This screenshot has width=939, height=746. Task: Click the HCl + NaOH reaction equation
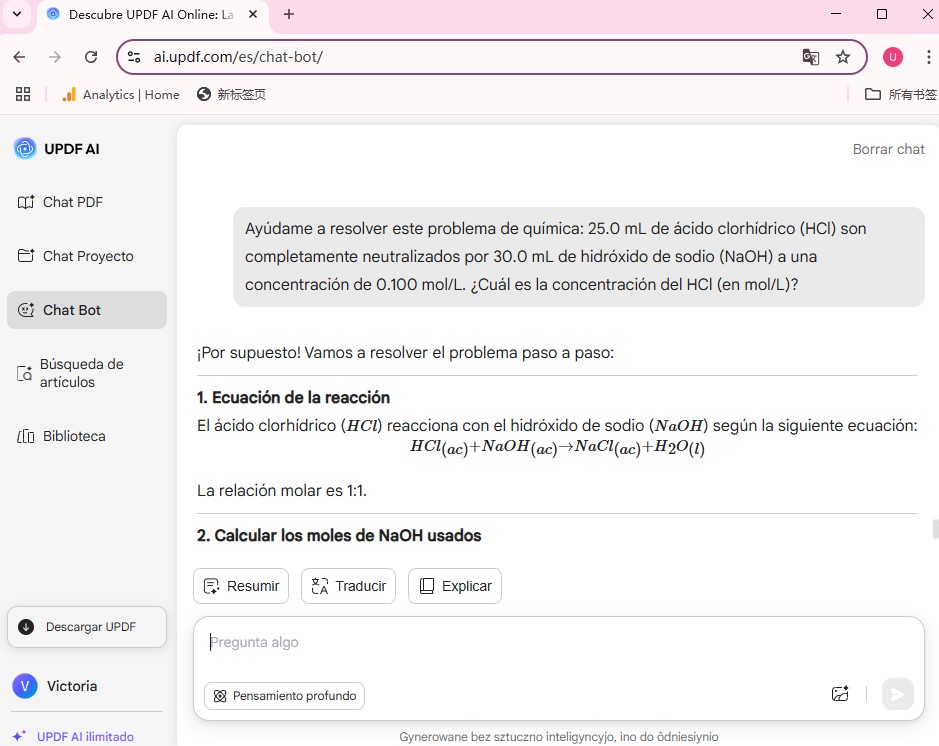coord(557,448)
